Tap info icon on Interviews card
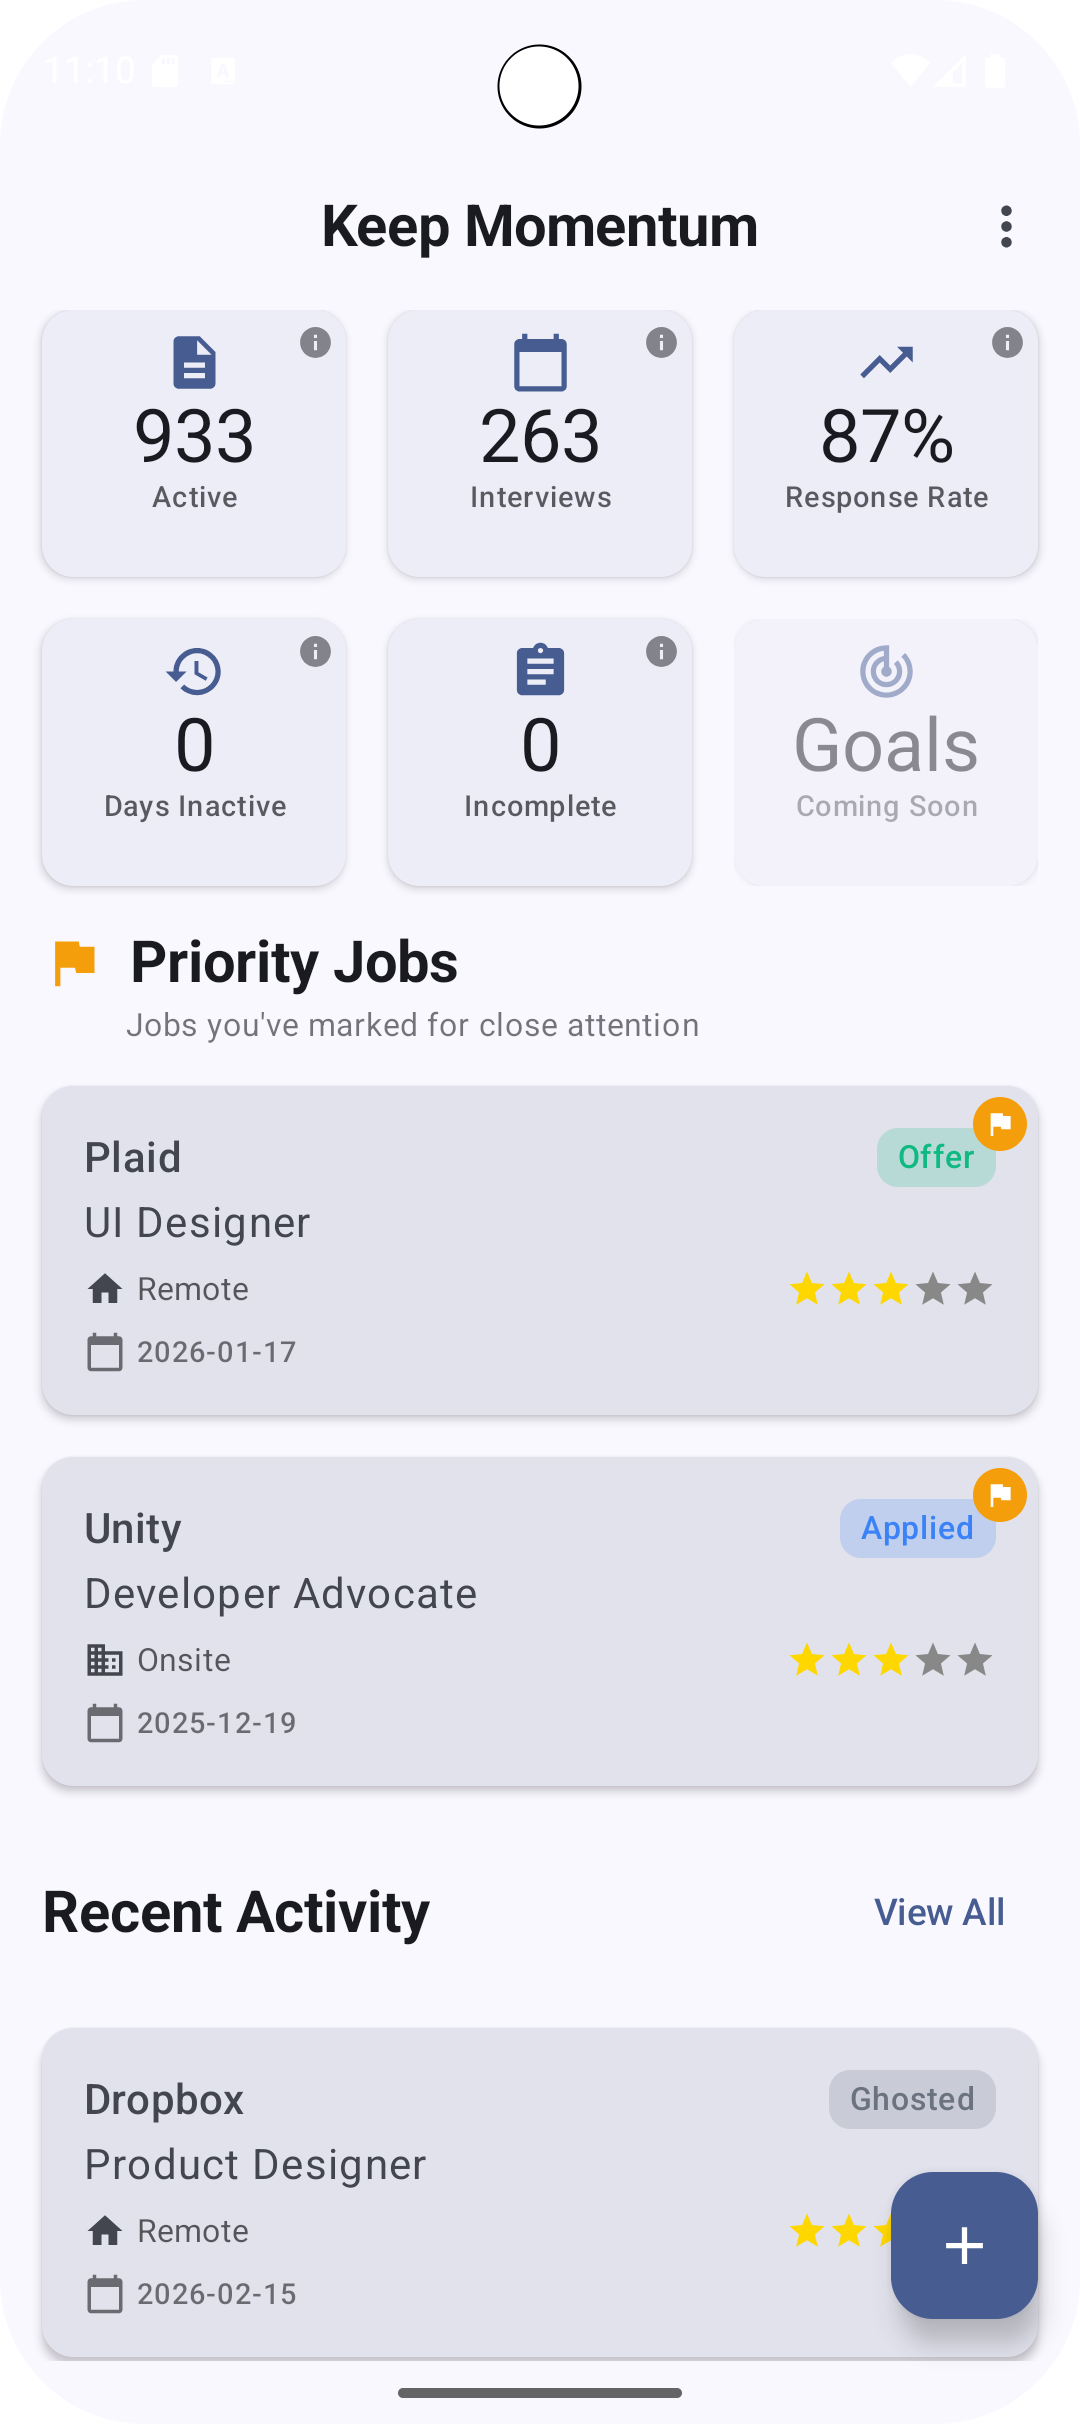Viewport: 1080px width, 2424px height. pyautogui.click(x=661, y=343)
